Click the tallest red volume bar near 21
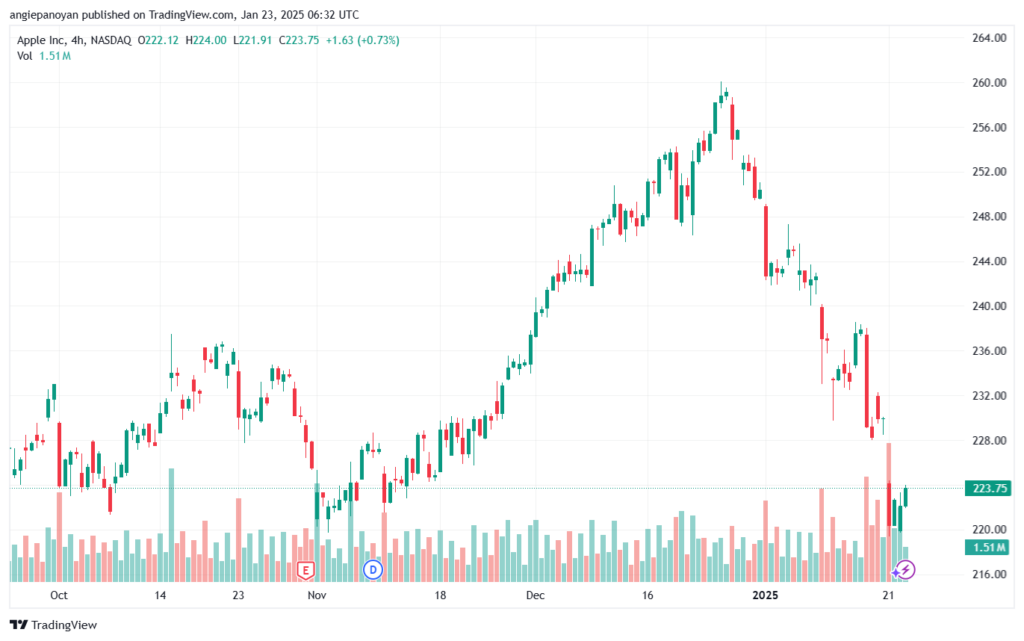 tap(889, 512)
